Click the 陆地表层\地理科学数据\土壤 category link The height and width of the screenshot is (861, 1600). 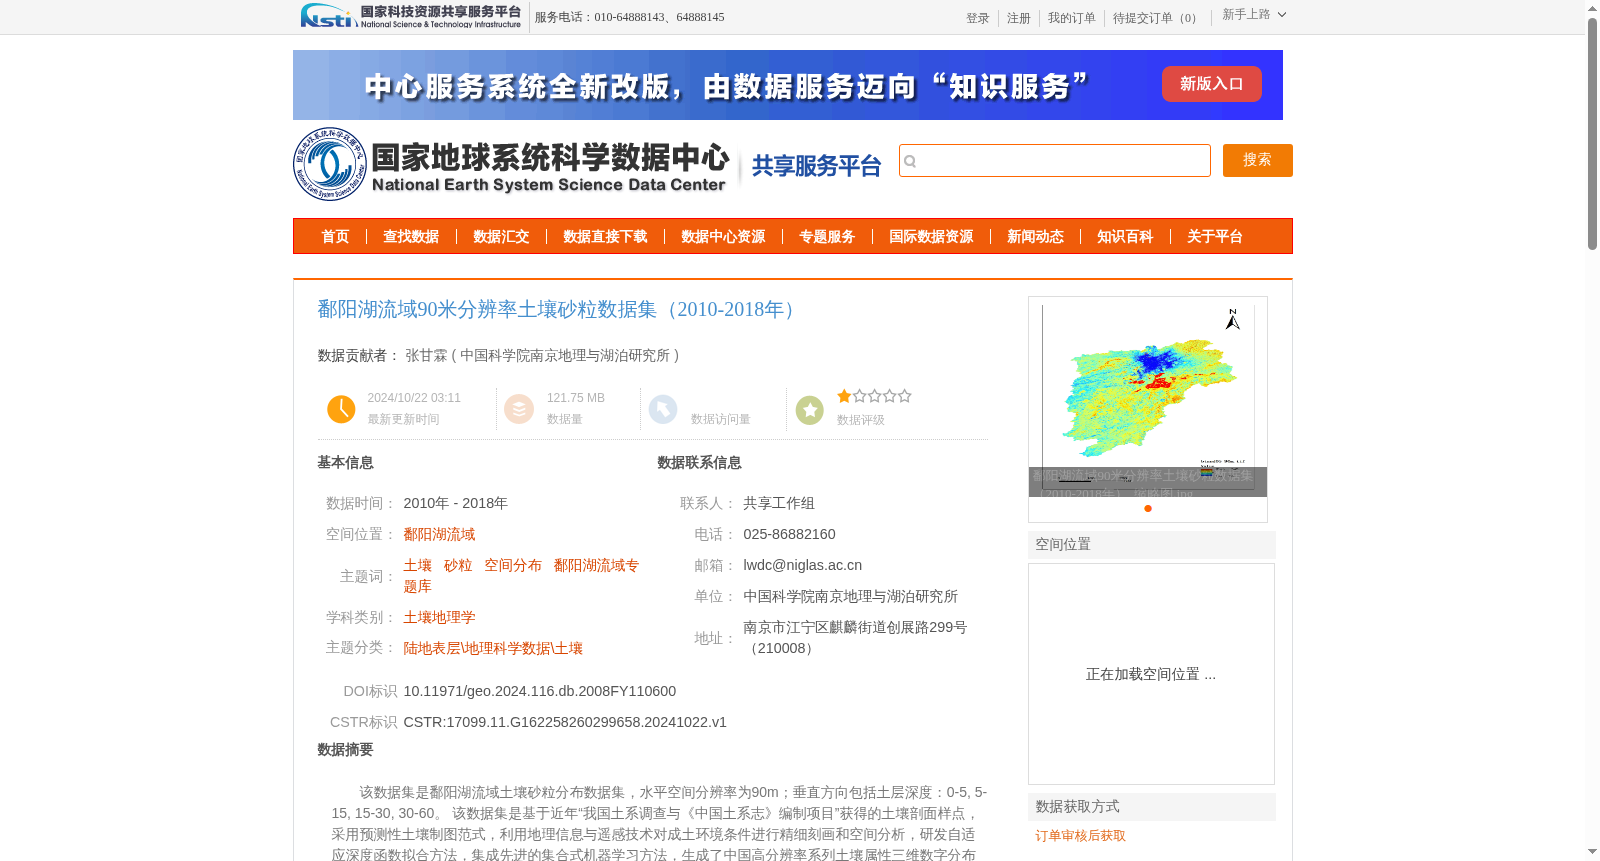click(x=493, y=648)
